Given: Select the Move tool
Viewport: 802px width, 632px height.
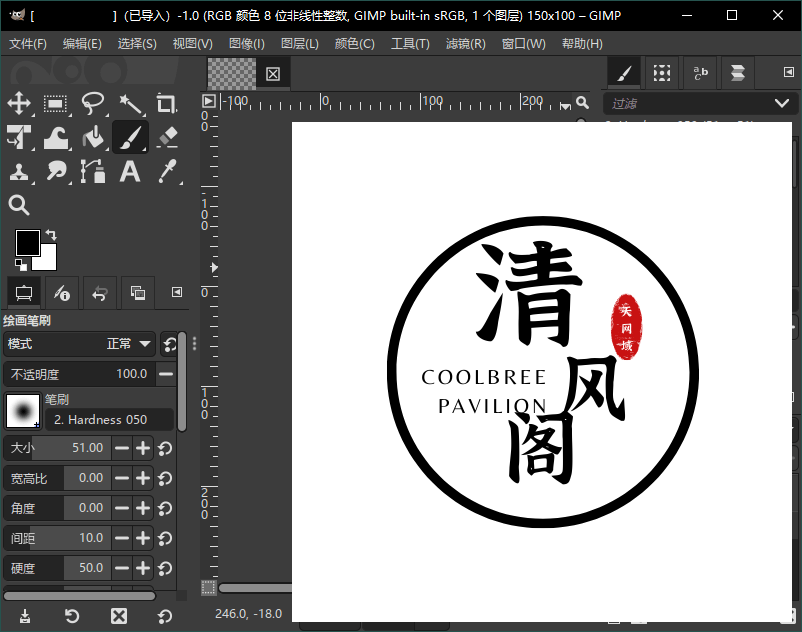Looking at the screenshot, I should point(19,104).
